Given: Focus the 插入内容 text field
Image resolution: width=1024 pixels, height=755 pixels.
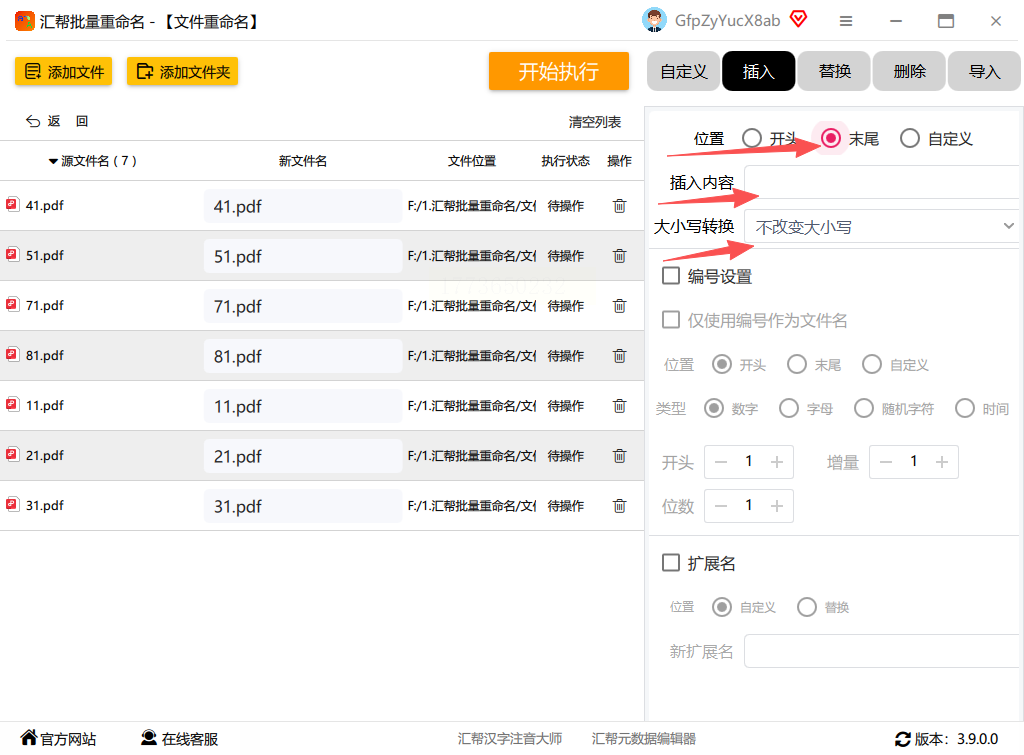Looking at the screenshot, I should 882,182.
